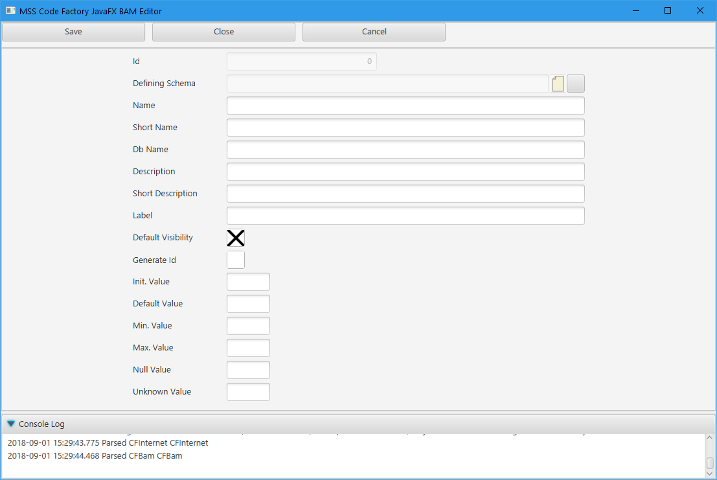Screen dimensions: 717x480
Task: Enable the Generate Id checkbox
Action: click(236, 260)
